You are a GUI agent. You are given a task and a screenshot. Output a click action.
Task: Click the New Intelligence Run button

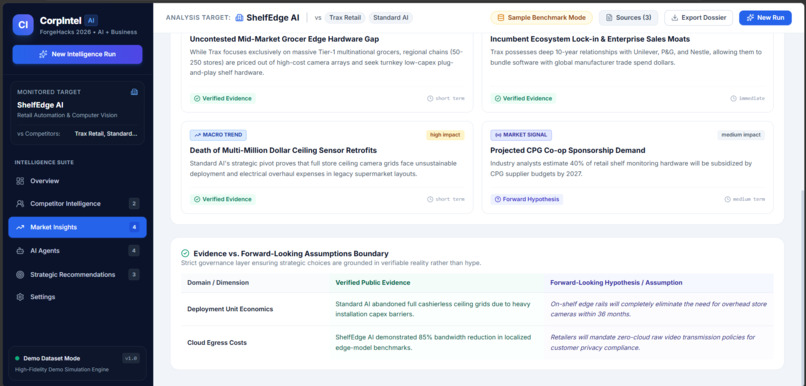point(77,54)
